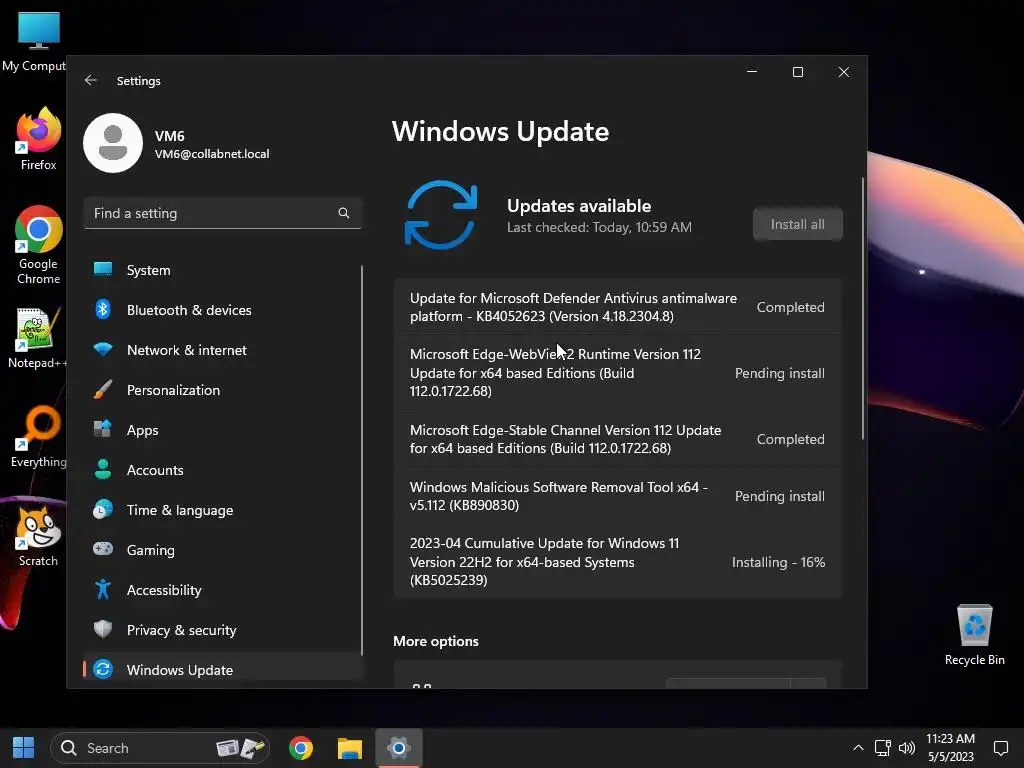Image resolution: width=1024 pixels, height=768 pixels.
Task: Click the Install all button
Action: click(797, 224)
